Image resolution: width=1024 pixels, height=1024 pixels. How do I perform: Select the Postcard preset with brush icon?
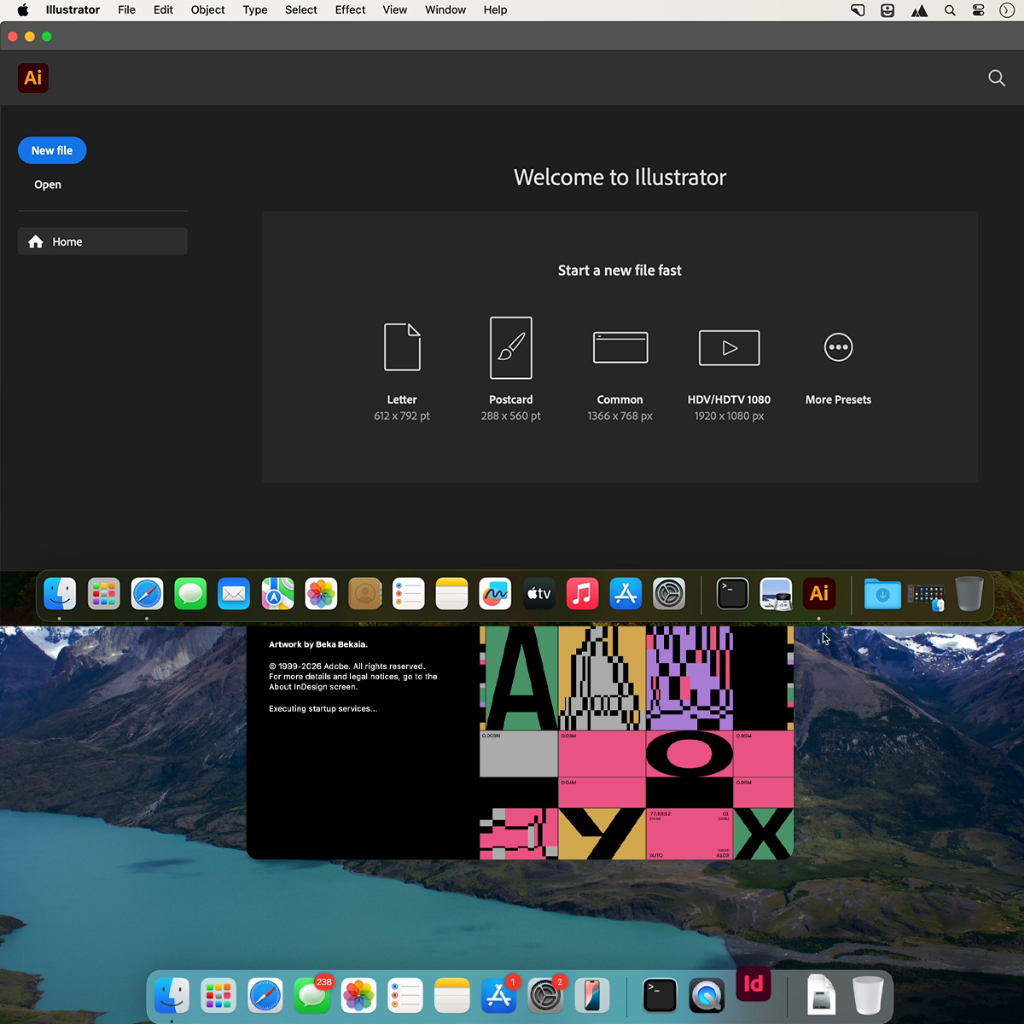click(511, 347)
